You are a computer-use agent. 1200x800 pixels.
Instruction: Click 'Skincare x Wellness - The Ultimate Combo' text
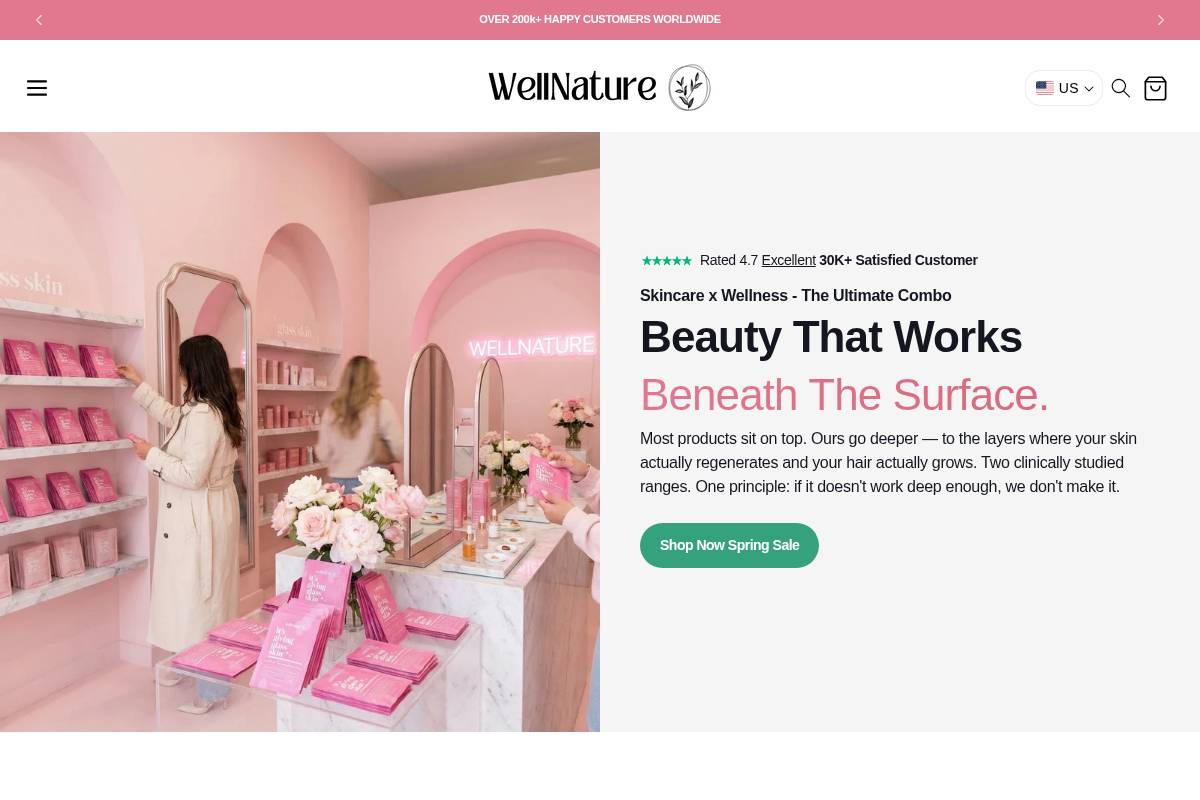pyautogui.click(x=795, y=296)
